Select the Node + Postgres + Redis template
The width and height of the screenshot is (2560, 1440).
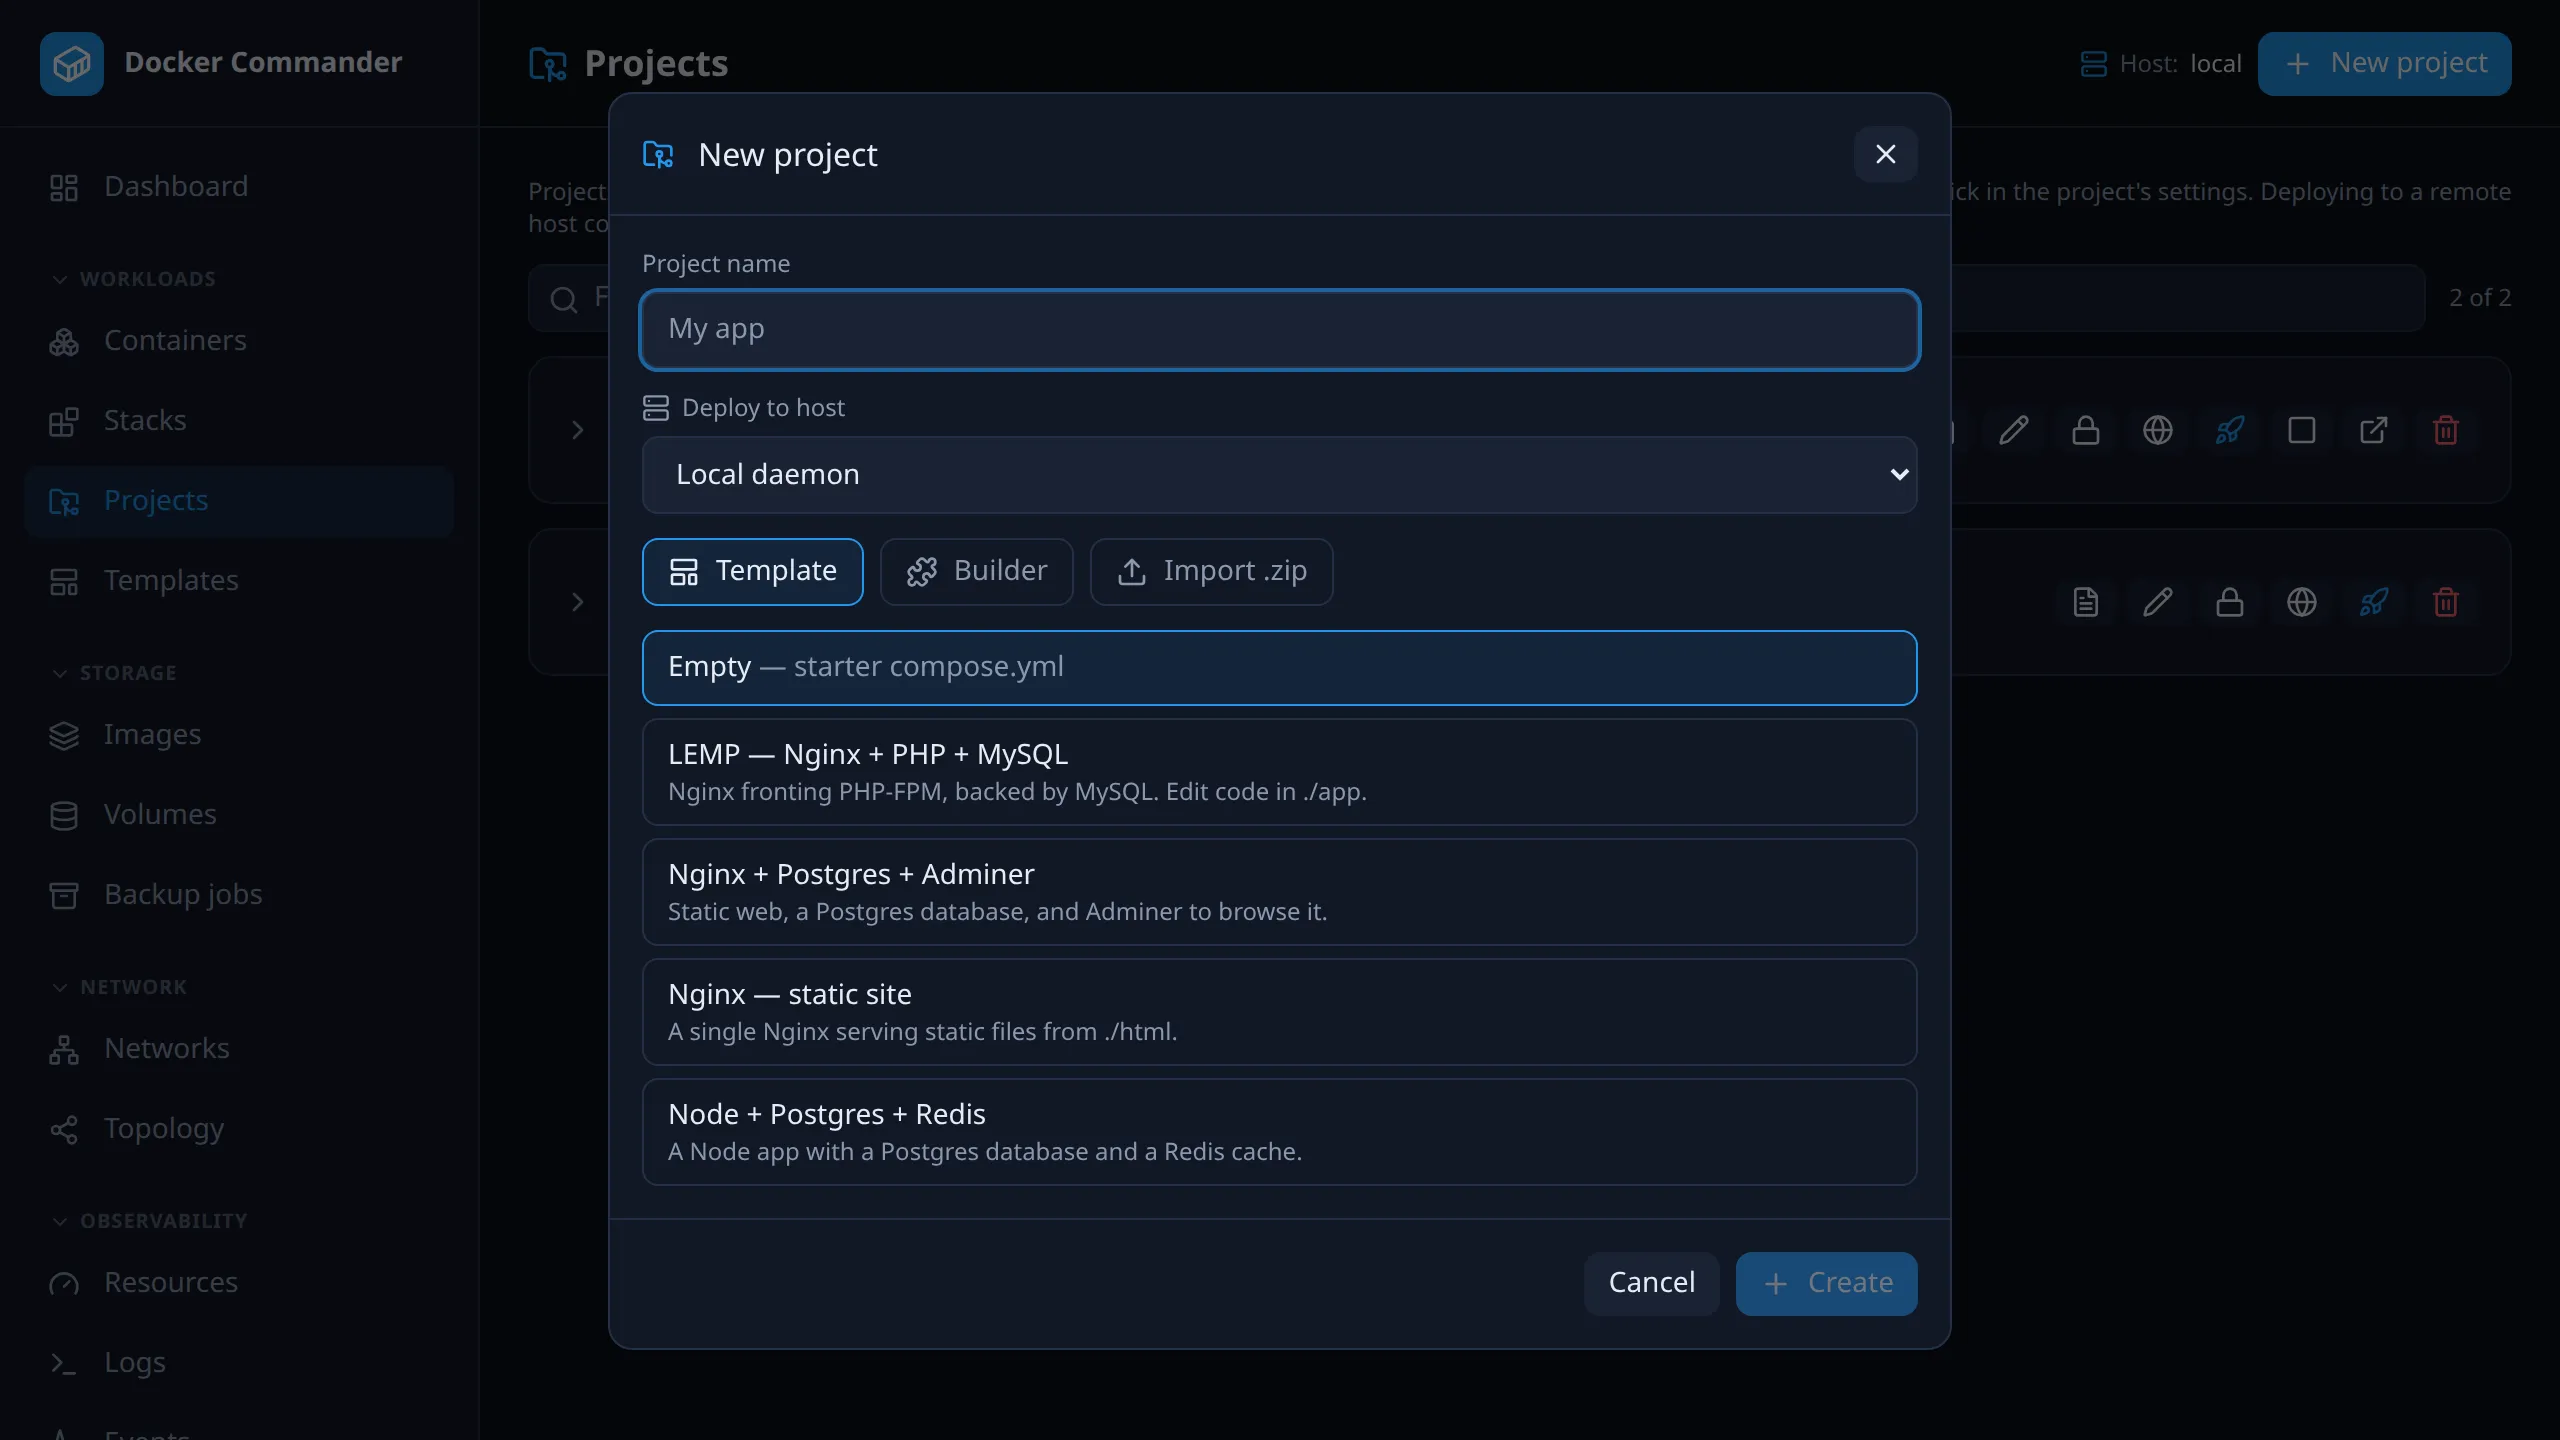[1279, 1132]
